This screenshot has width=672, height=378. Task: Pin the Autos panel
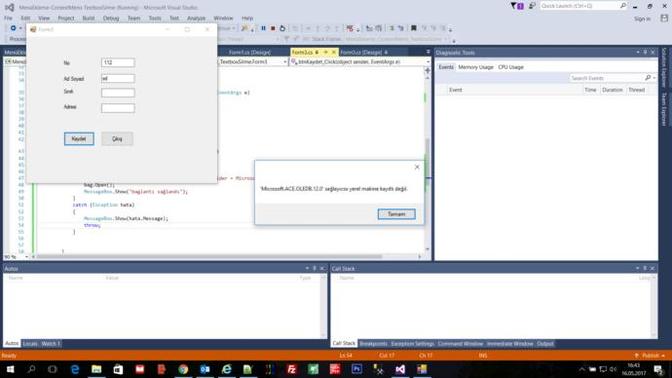(315, 268)
